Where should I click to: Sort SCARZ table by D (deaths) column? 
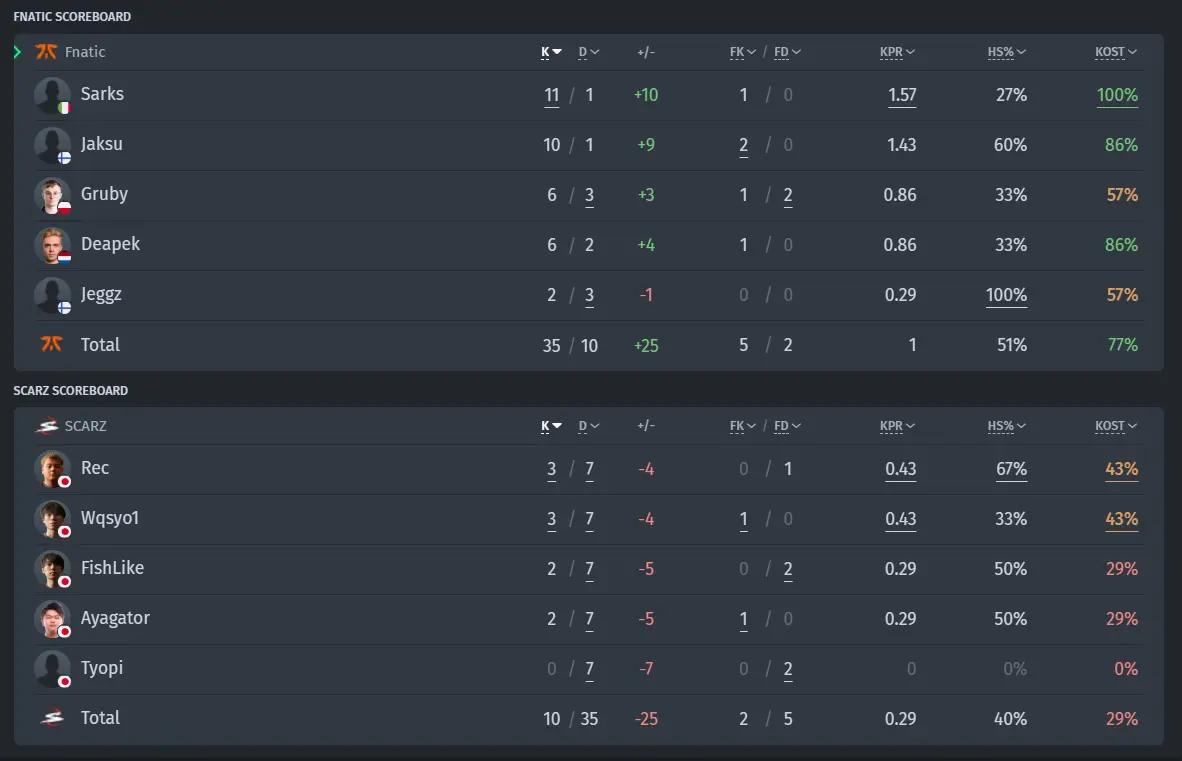(x=589, y=426)
